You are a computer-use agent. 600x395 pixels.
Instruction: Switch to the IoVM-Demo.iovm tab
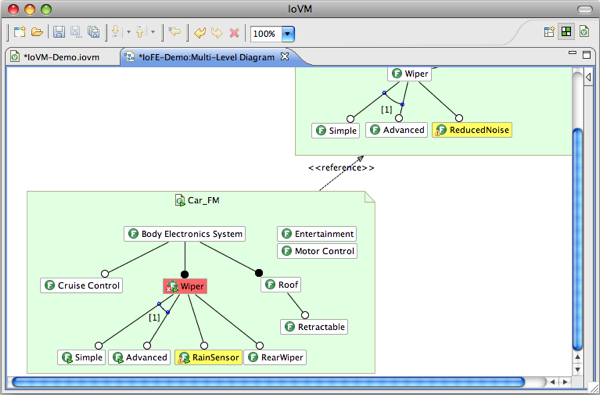(63, 57)
